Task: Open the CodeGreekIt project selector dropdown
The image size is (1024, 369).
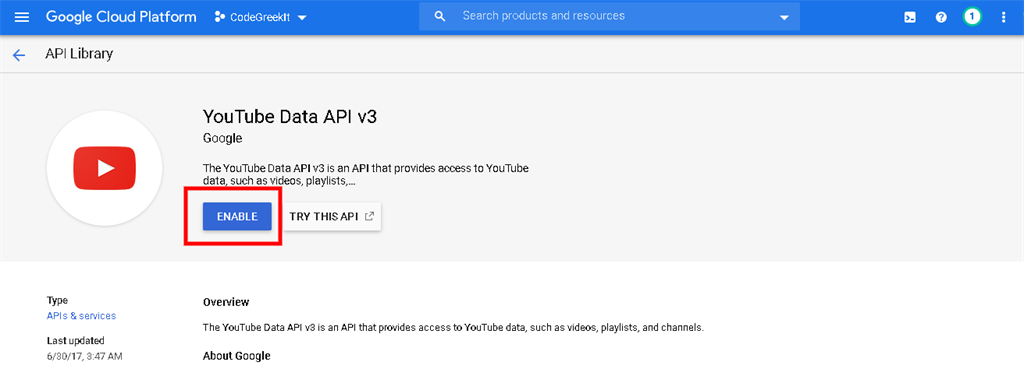Action: [x=261, y=18]
